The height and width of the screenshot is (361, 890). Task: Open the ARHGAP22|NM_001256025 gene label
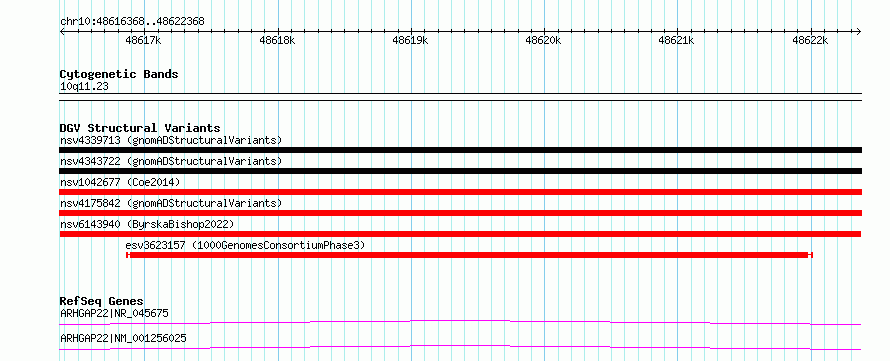(x=123, y=339)
